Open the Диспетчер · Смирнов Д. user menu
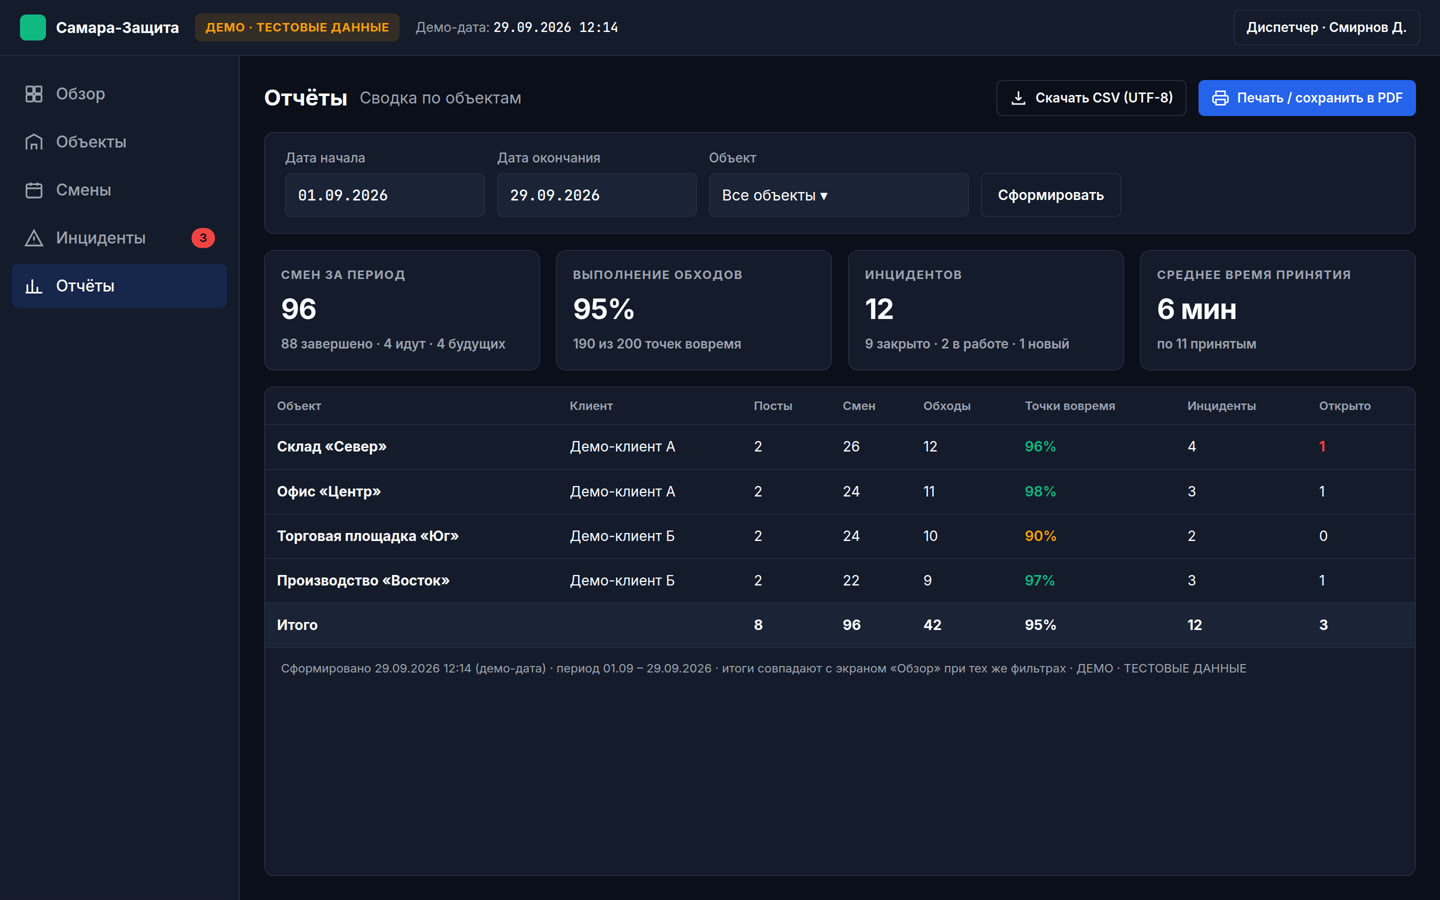 1326,27
